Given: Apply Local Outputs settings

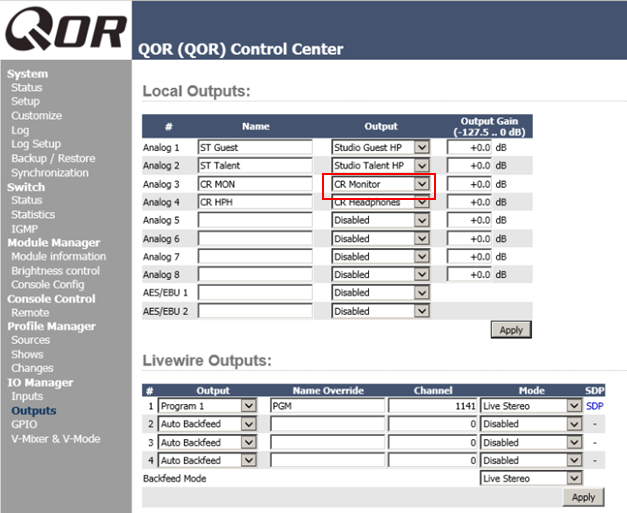Looking at the screenshot, I should tap(511, 330).
